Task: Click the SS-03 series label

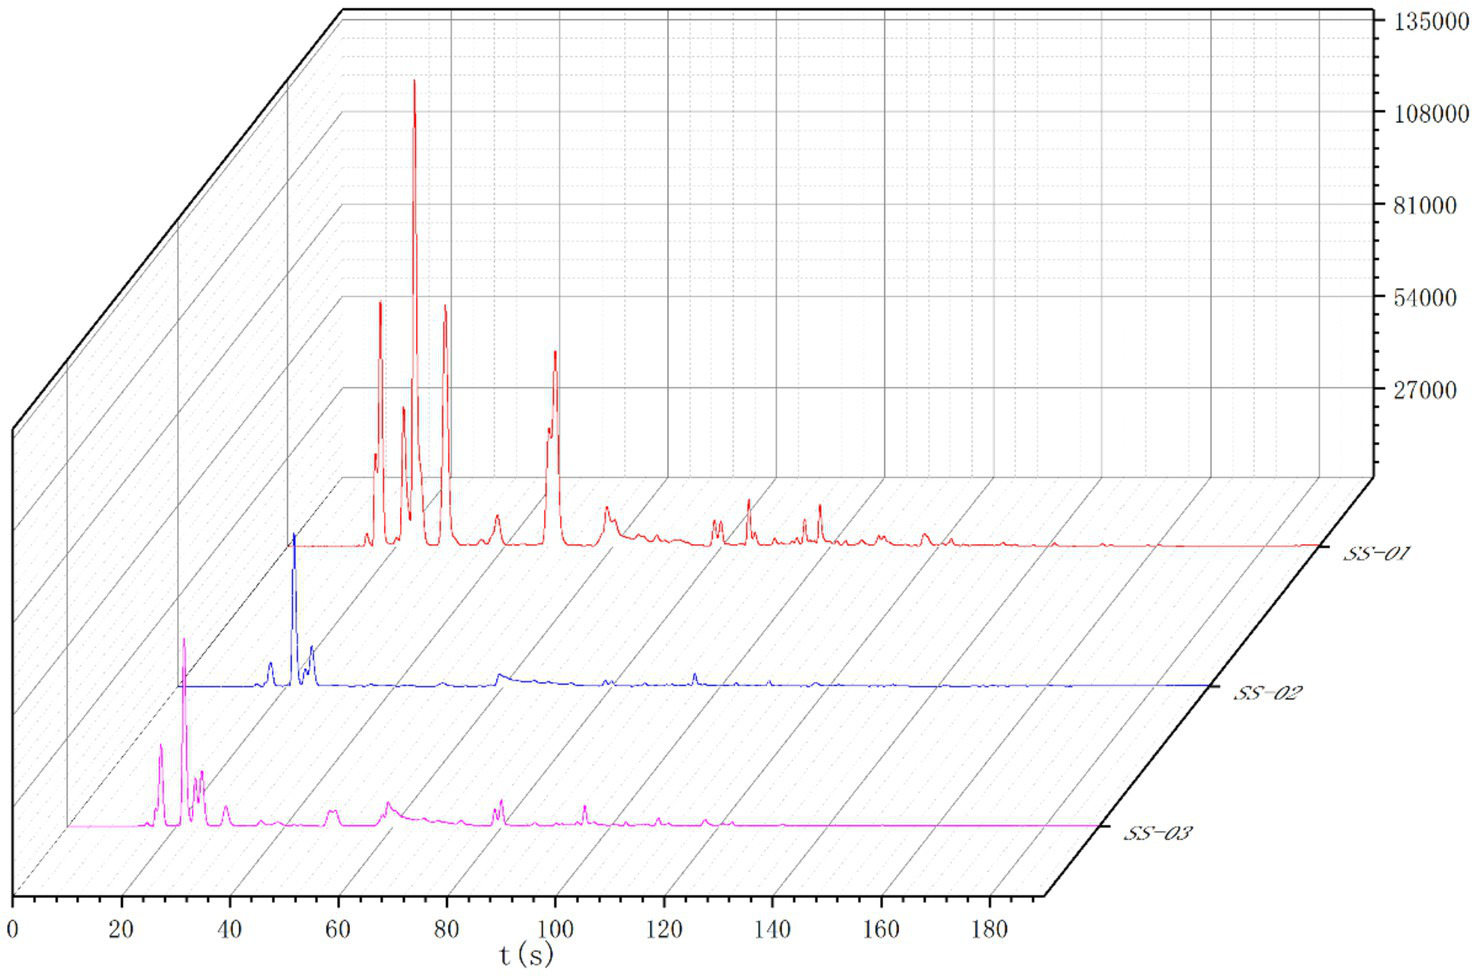Action: (1157, 834)
